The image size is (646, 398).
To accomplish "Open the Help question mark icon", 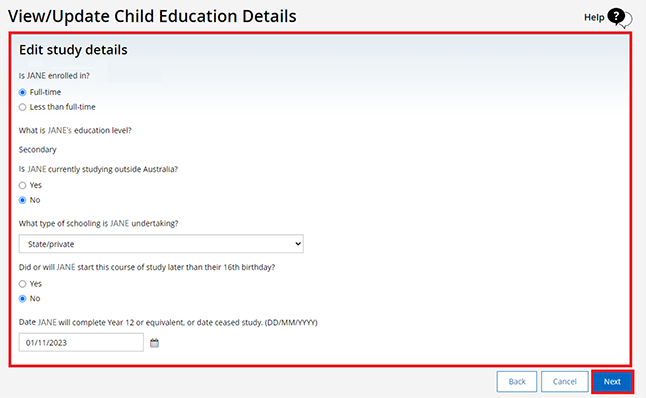I will click(x=619, y=18).
